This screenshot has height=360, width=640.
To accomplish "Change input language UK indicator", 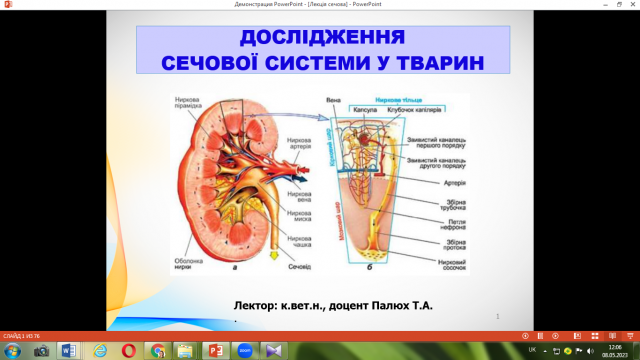I will click(x=532, y=350).
